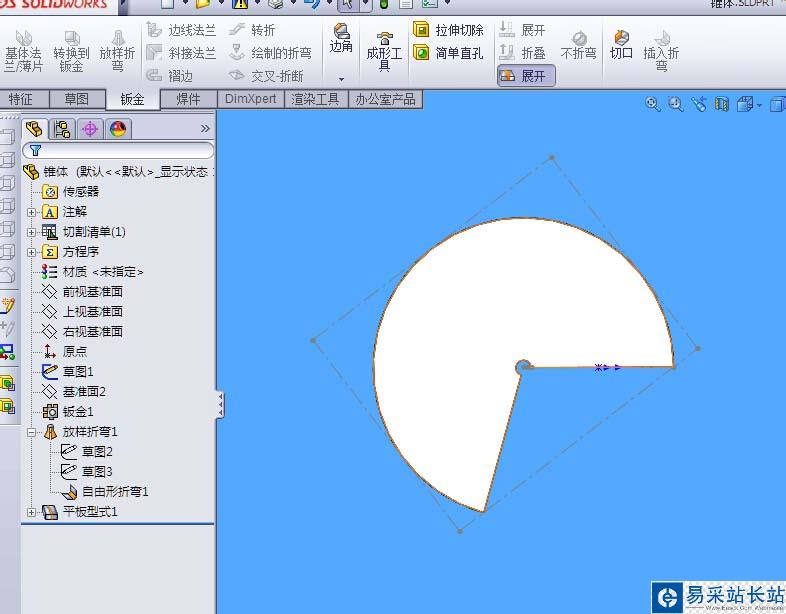This screenshot has height=614, width=786.
Task: Click Zoom to Area magnifier icon
Action: point(676,104)
